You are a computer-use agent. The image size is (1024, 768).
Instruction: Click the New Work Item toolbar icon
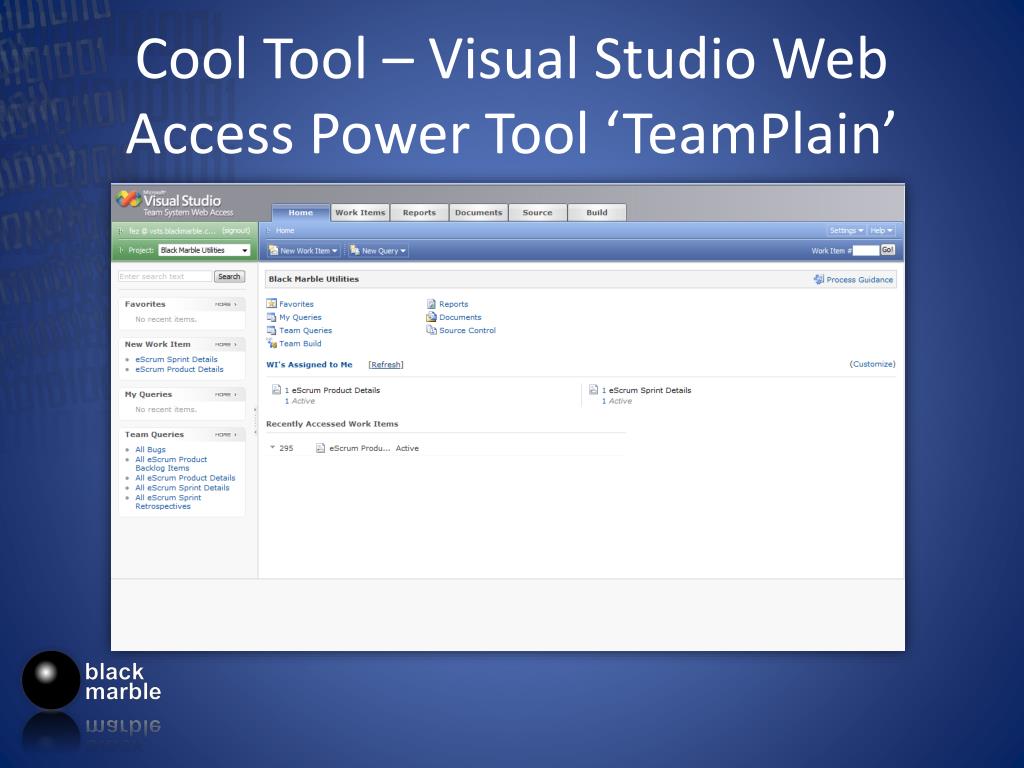273,251
